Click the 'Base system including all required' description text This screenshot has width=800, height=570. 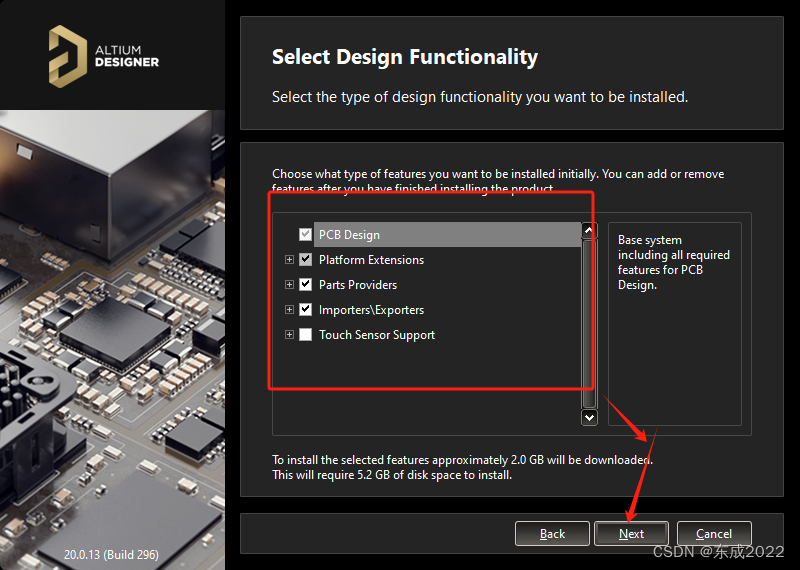(x=673, y=262)
